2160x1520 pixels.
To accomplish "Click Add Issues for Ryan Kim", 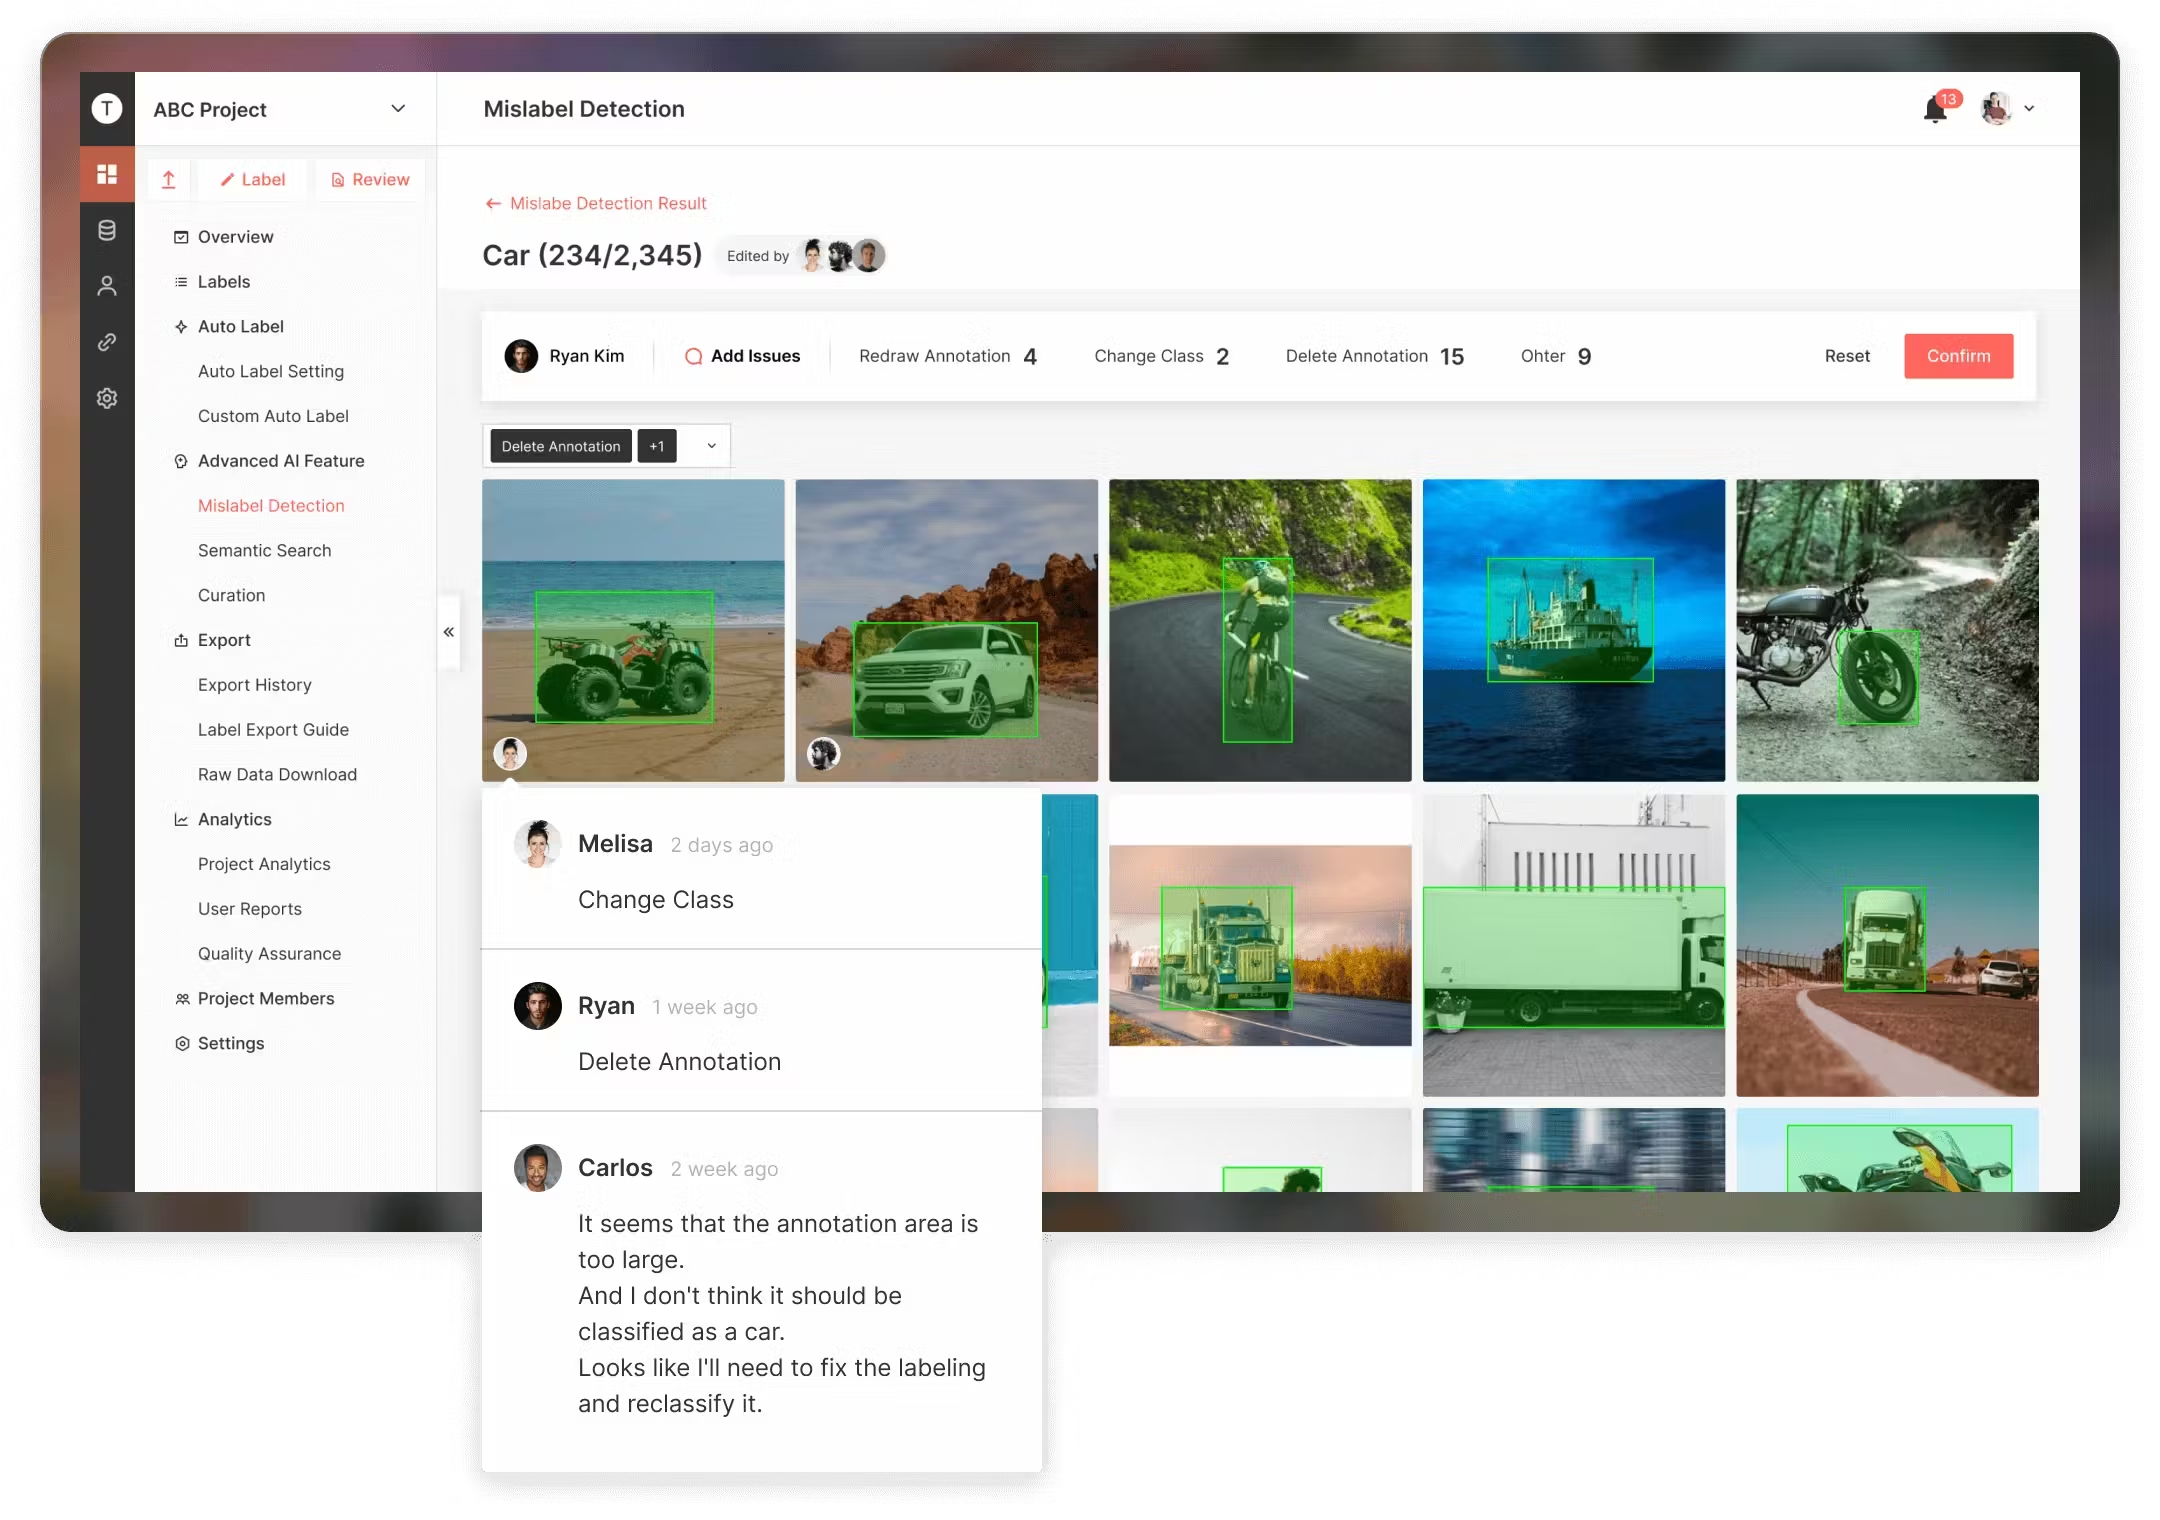I will coord(742,355).
